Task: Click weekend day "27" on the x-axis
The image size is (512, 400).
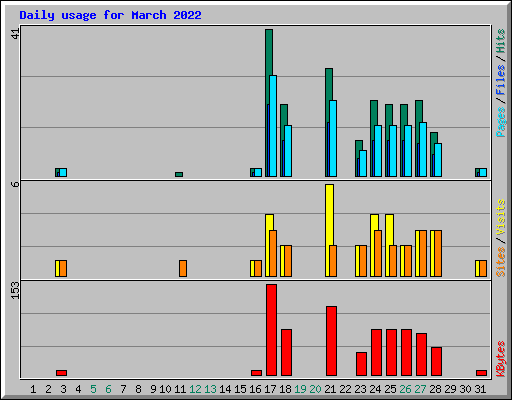Action: tap(420, 389)
